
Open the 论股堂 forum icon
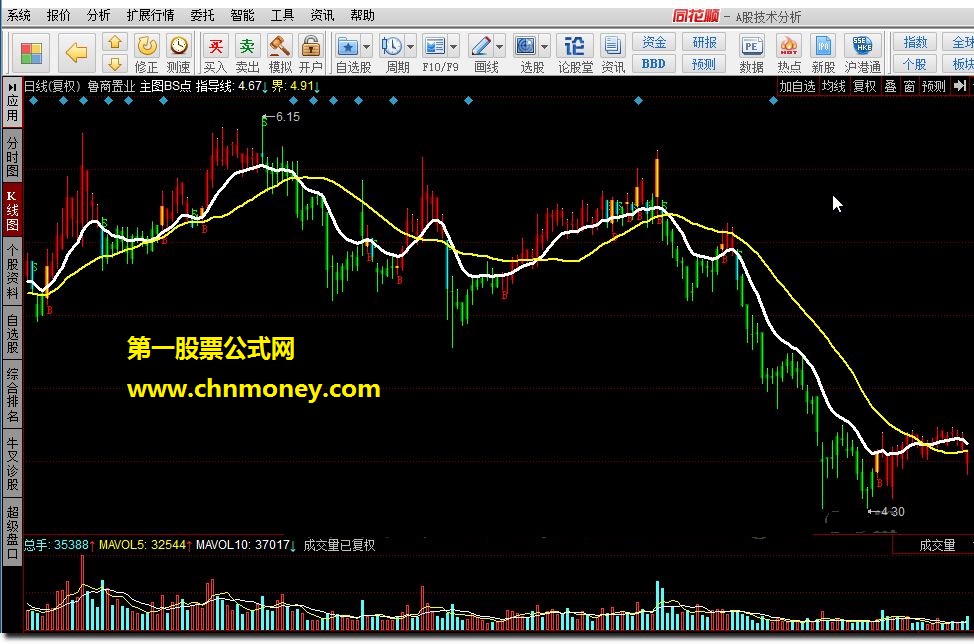coord(575,46)
